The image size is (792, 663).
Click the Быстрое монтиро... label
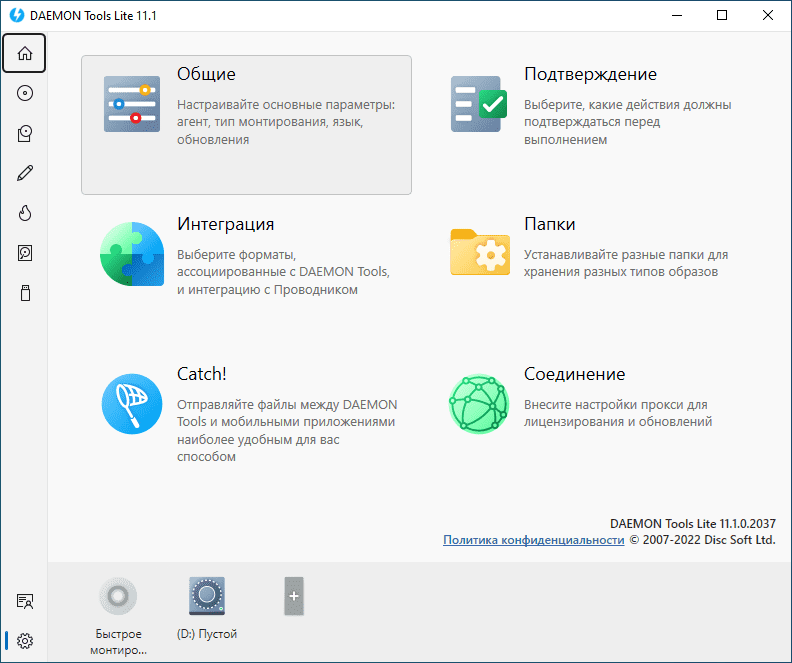click(118, 642)
